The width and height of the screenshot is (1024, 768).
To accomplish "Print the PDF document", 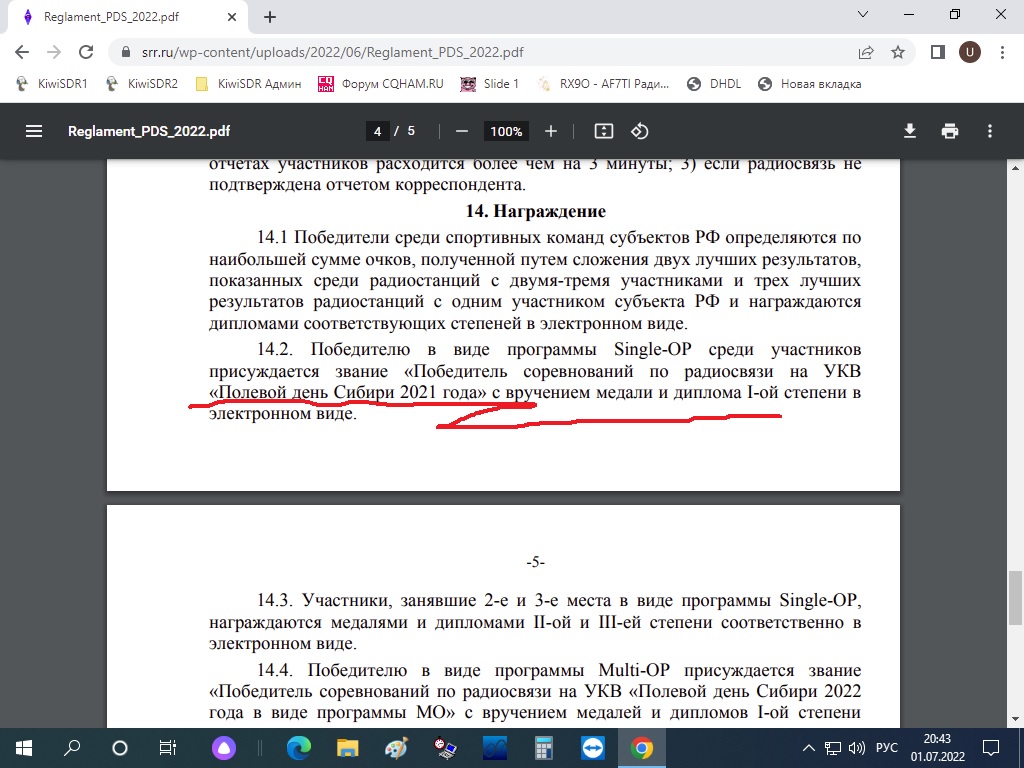I will click(950, 131).
